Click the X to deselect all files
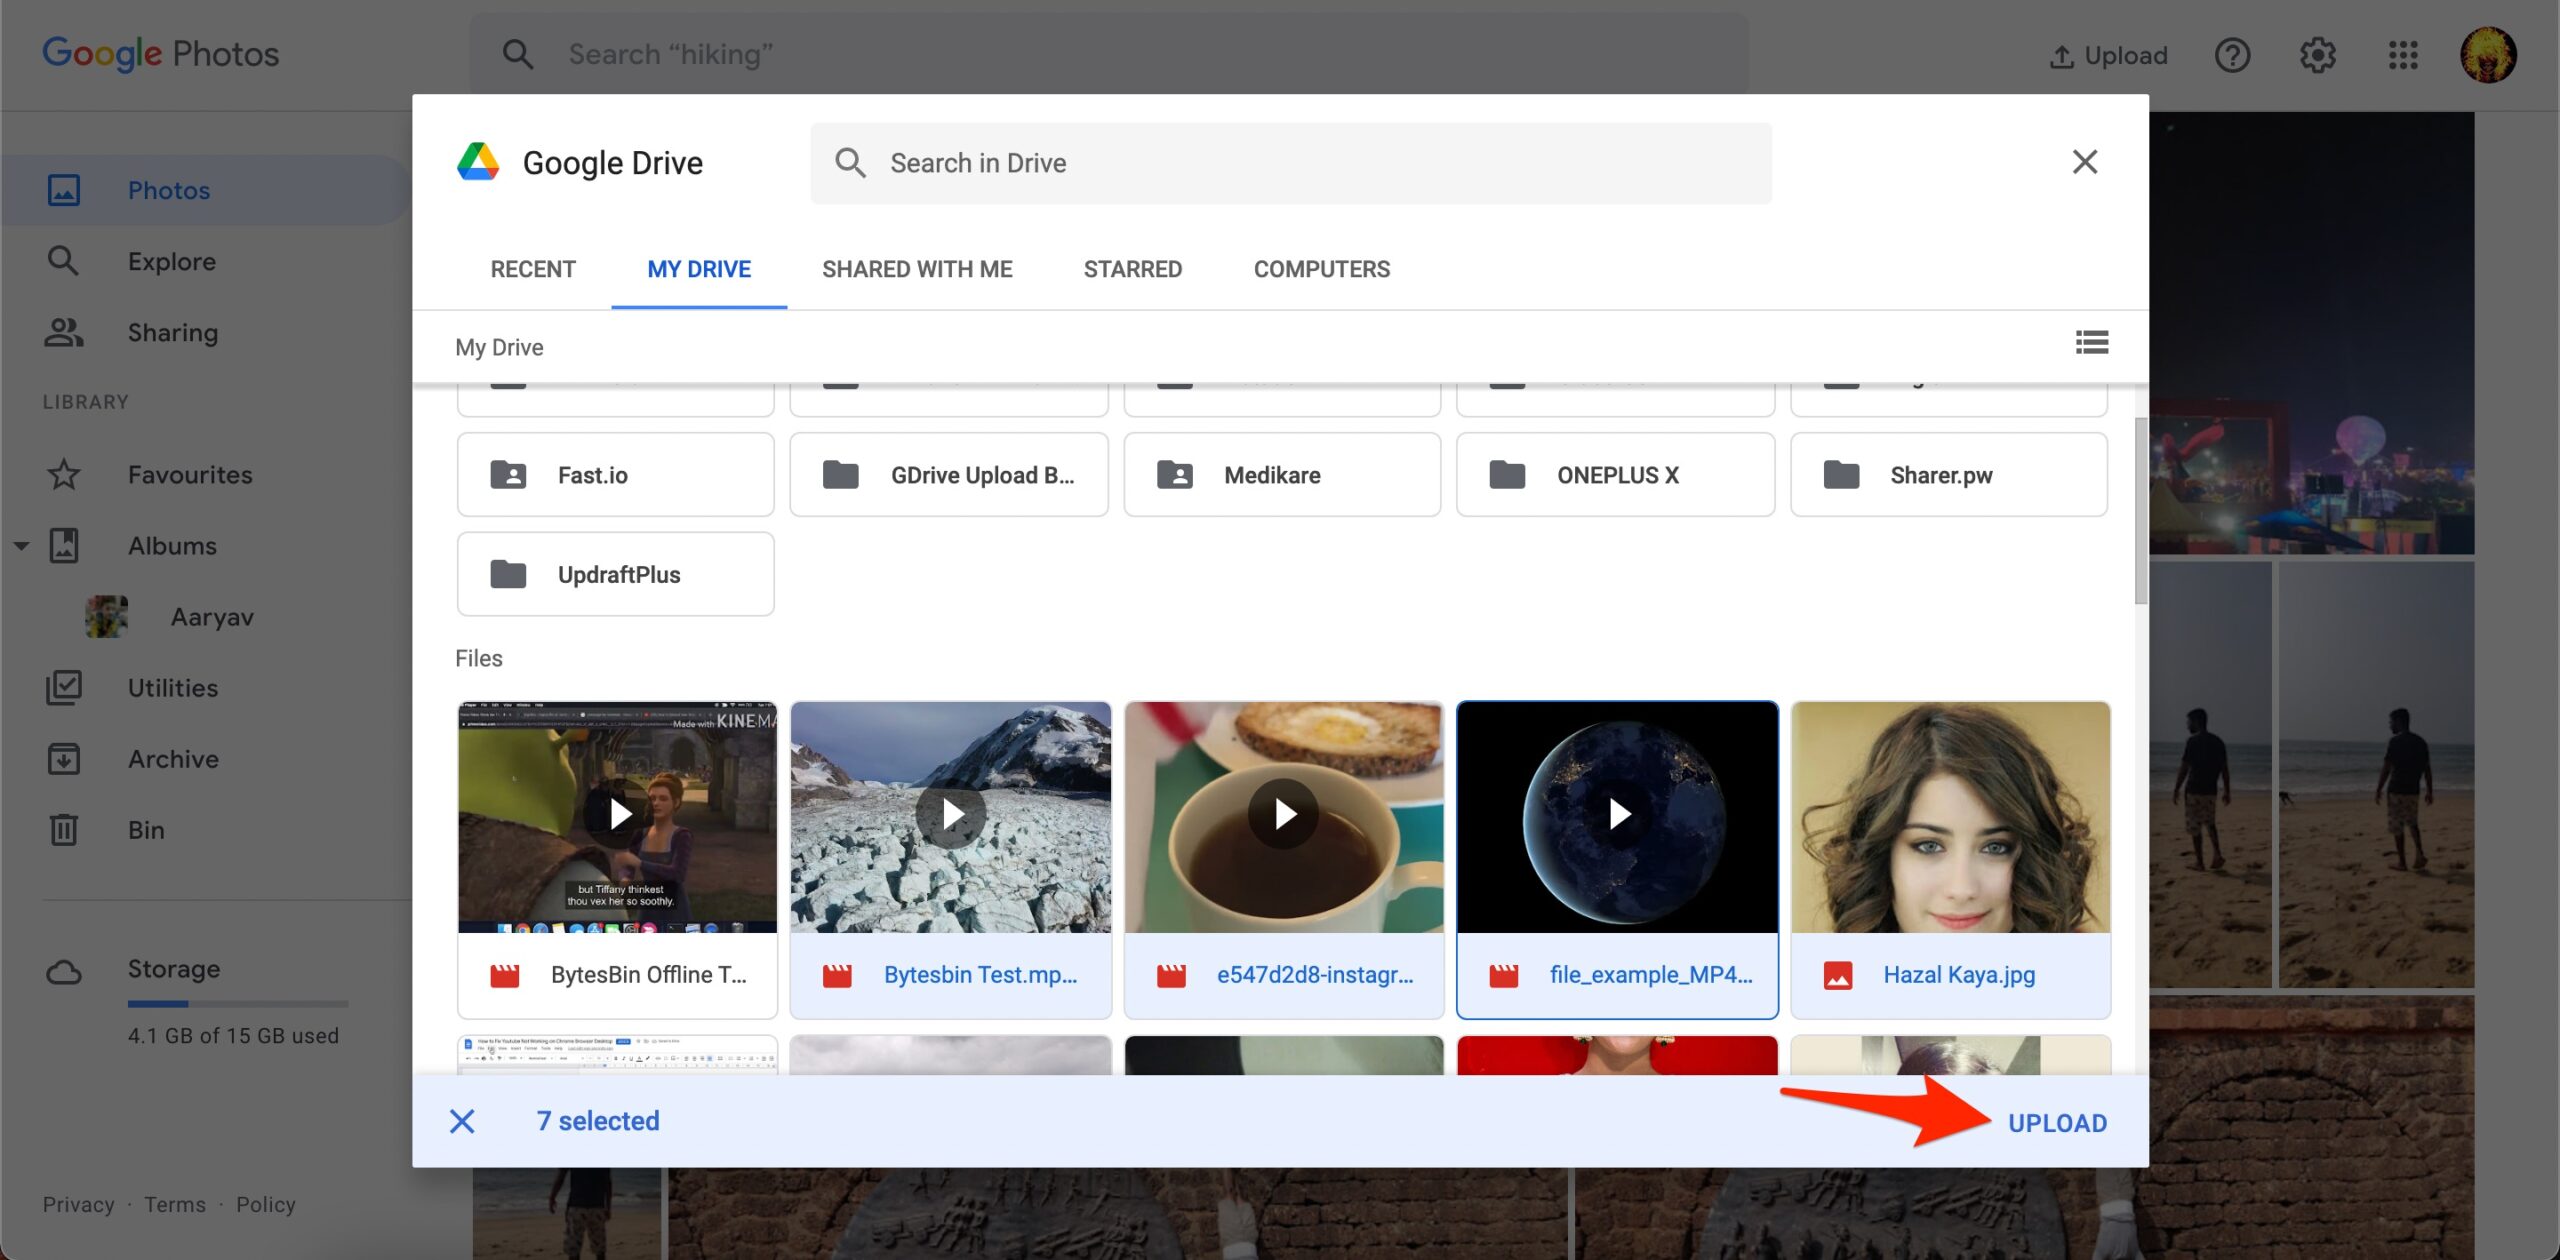The image size is (2560, 1260). tap(464, 1121)
